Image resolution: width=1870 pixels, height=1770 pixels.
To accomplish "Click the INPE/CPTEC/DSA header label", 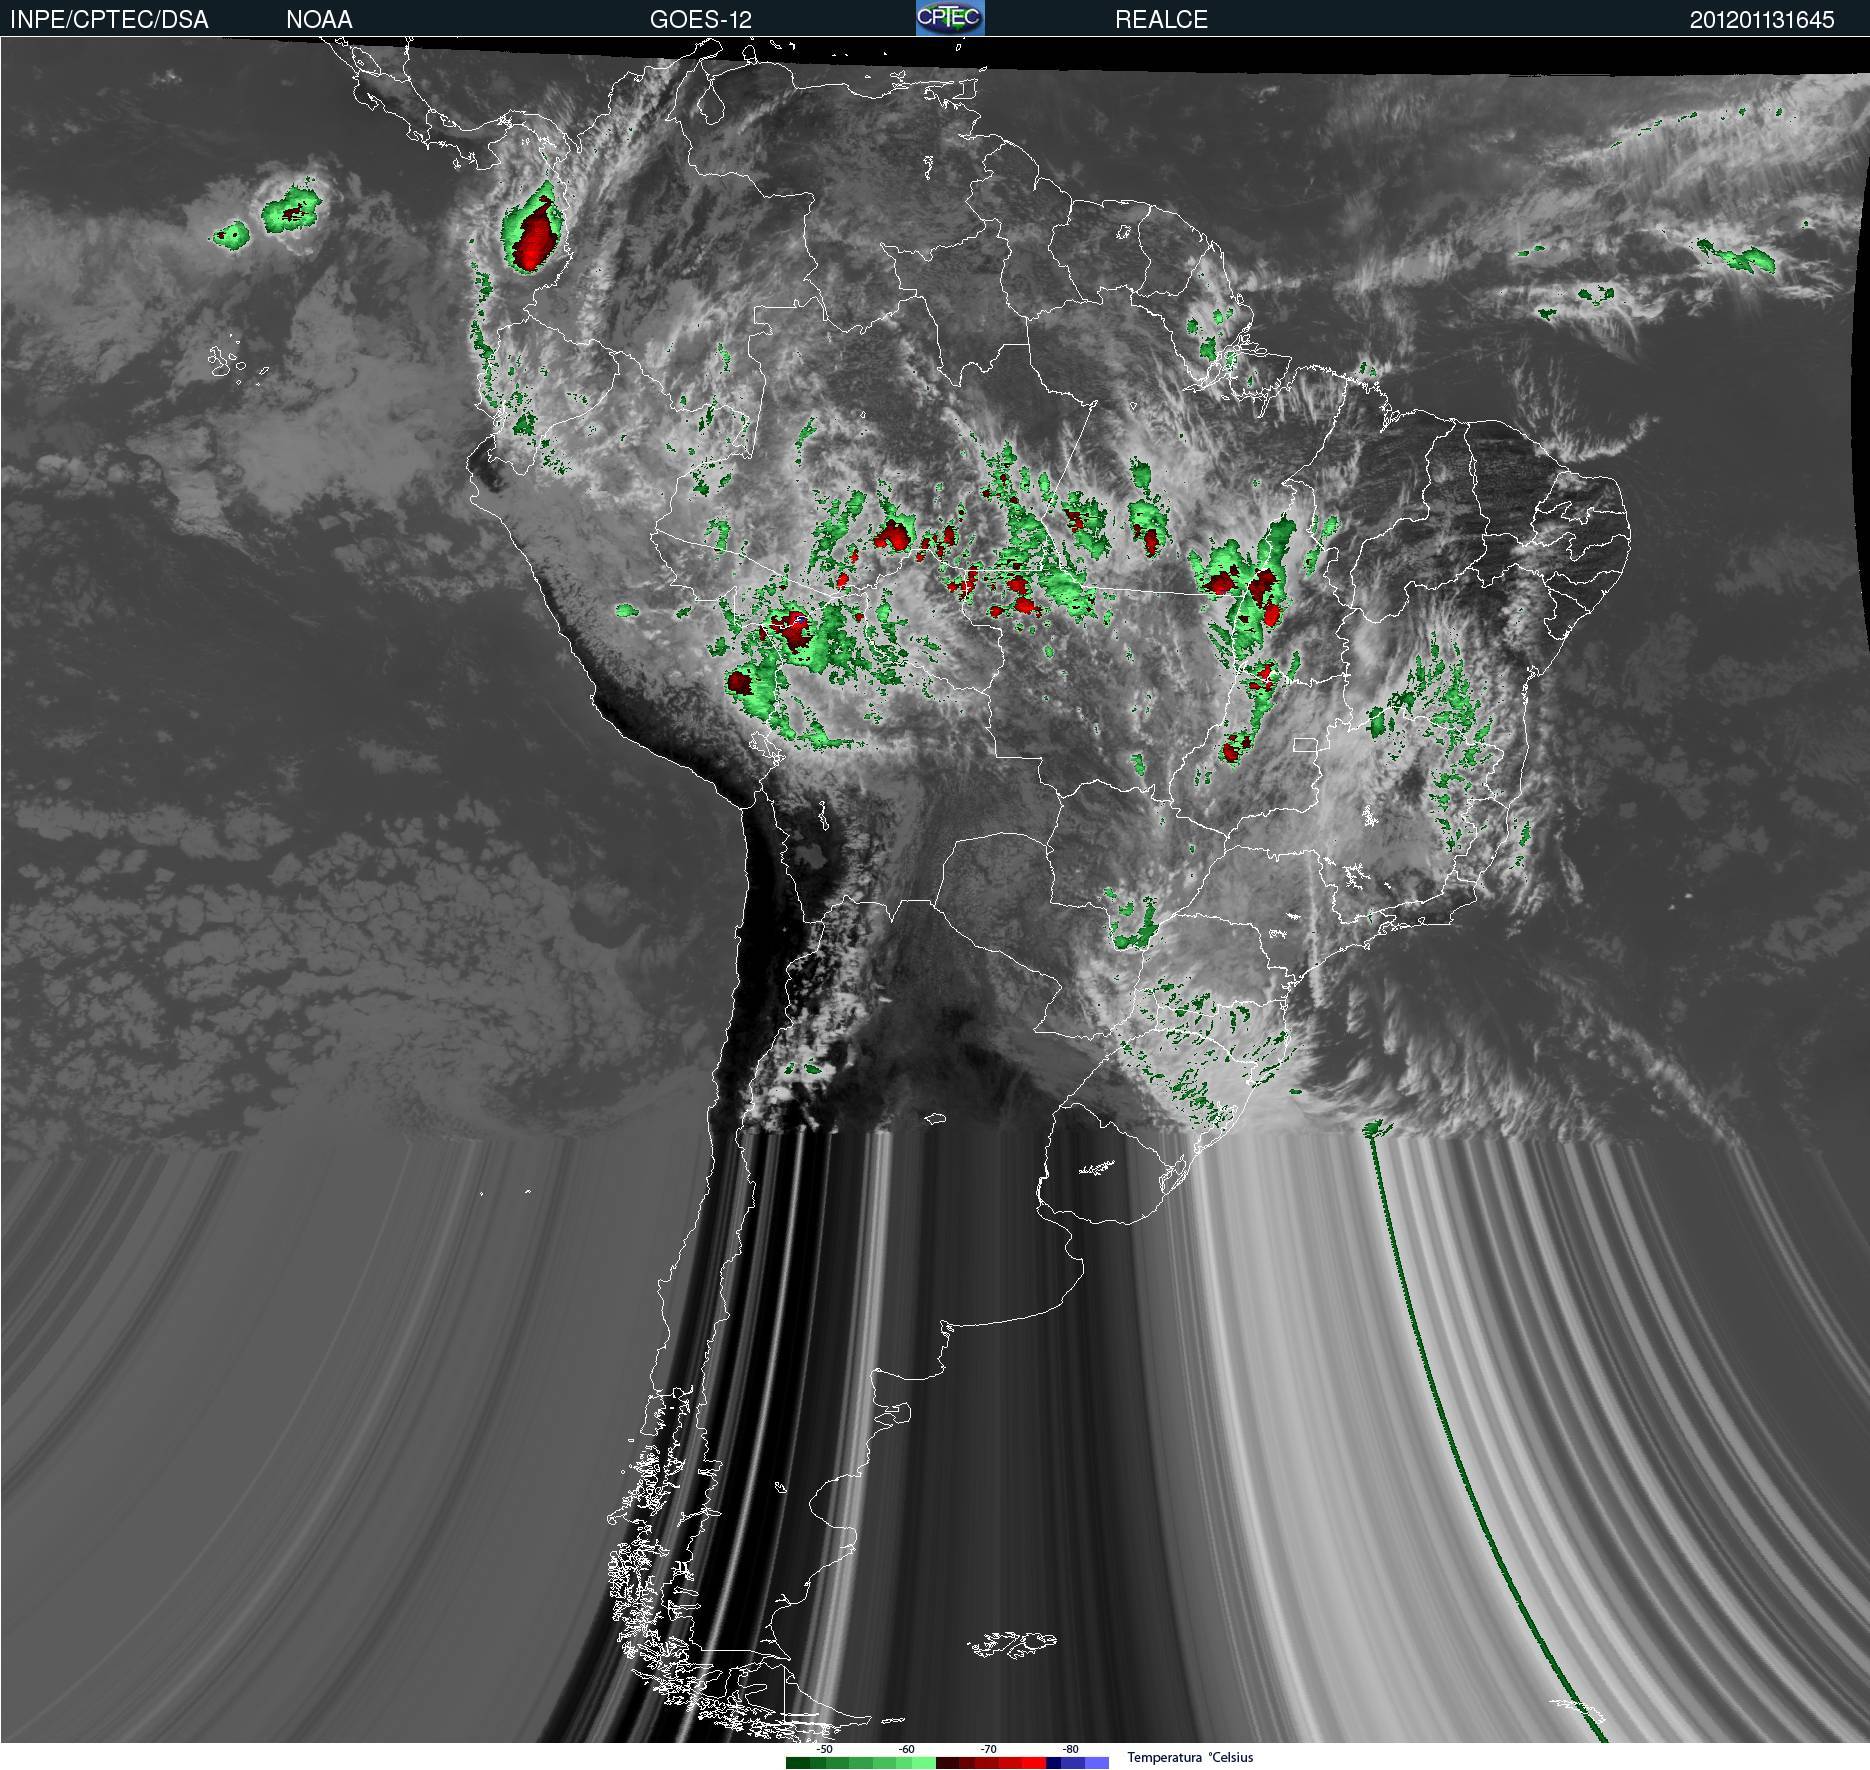I will tap(109, 20).
